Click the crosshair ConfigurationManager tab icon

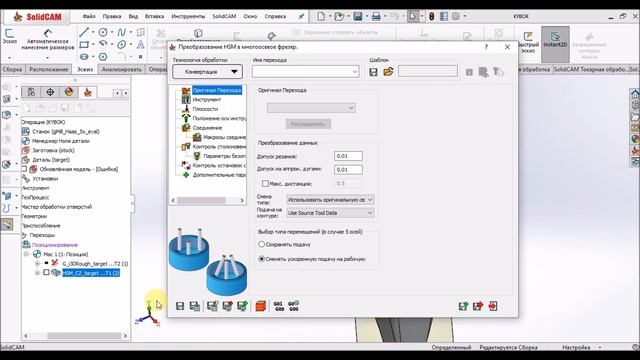50,92
